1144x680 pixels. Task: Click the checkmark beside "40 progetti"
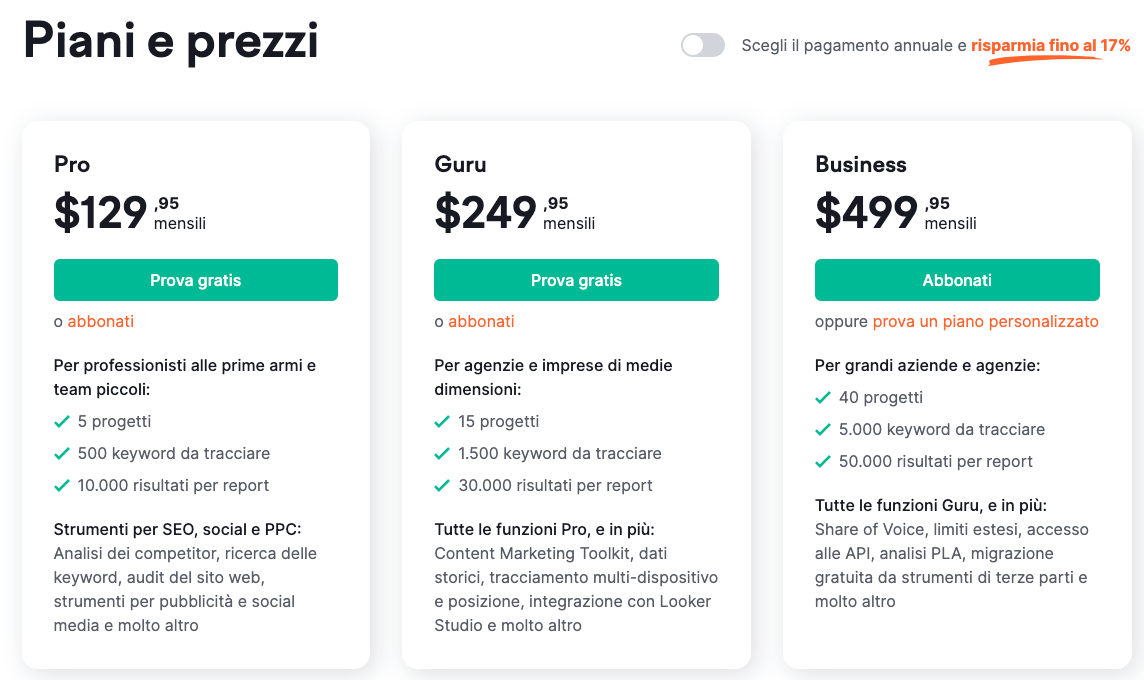coord(822,397)
